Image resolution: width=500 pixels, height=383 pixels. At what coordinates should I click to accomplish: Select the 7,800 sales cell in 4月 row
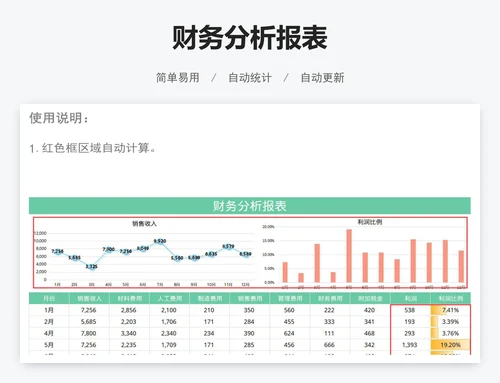click(x=89, y=333)
